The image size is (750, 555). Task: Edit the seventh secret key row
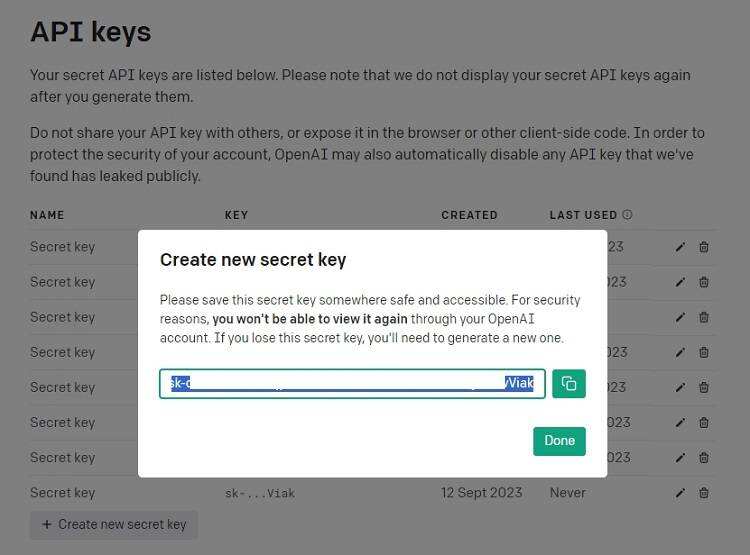[x=680, y=457]
